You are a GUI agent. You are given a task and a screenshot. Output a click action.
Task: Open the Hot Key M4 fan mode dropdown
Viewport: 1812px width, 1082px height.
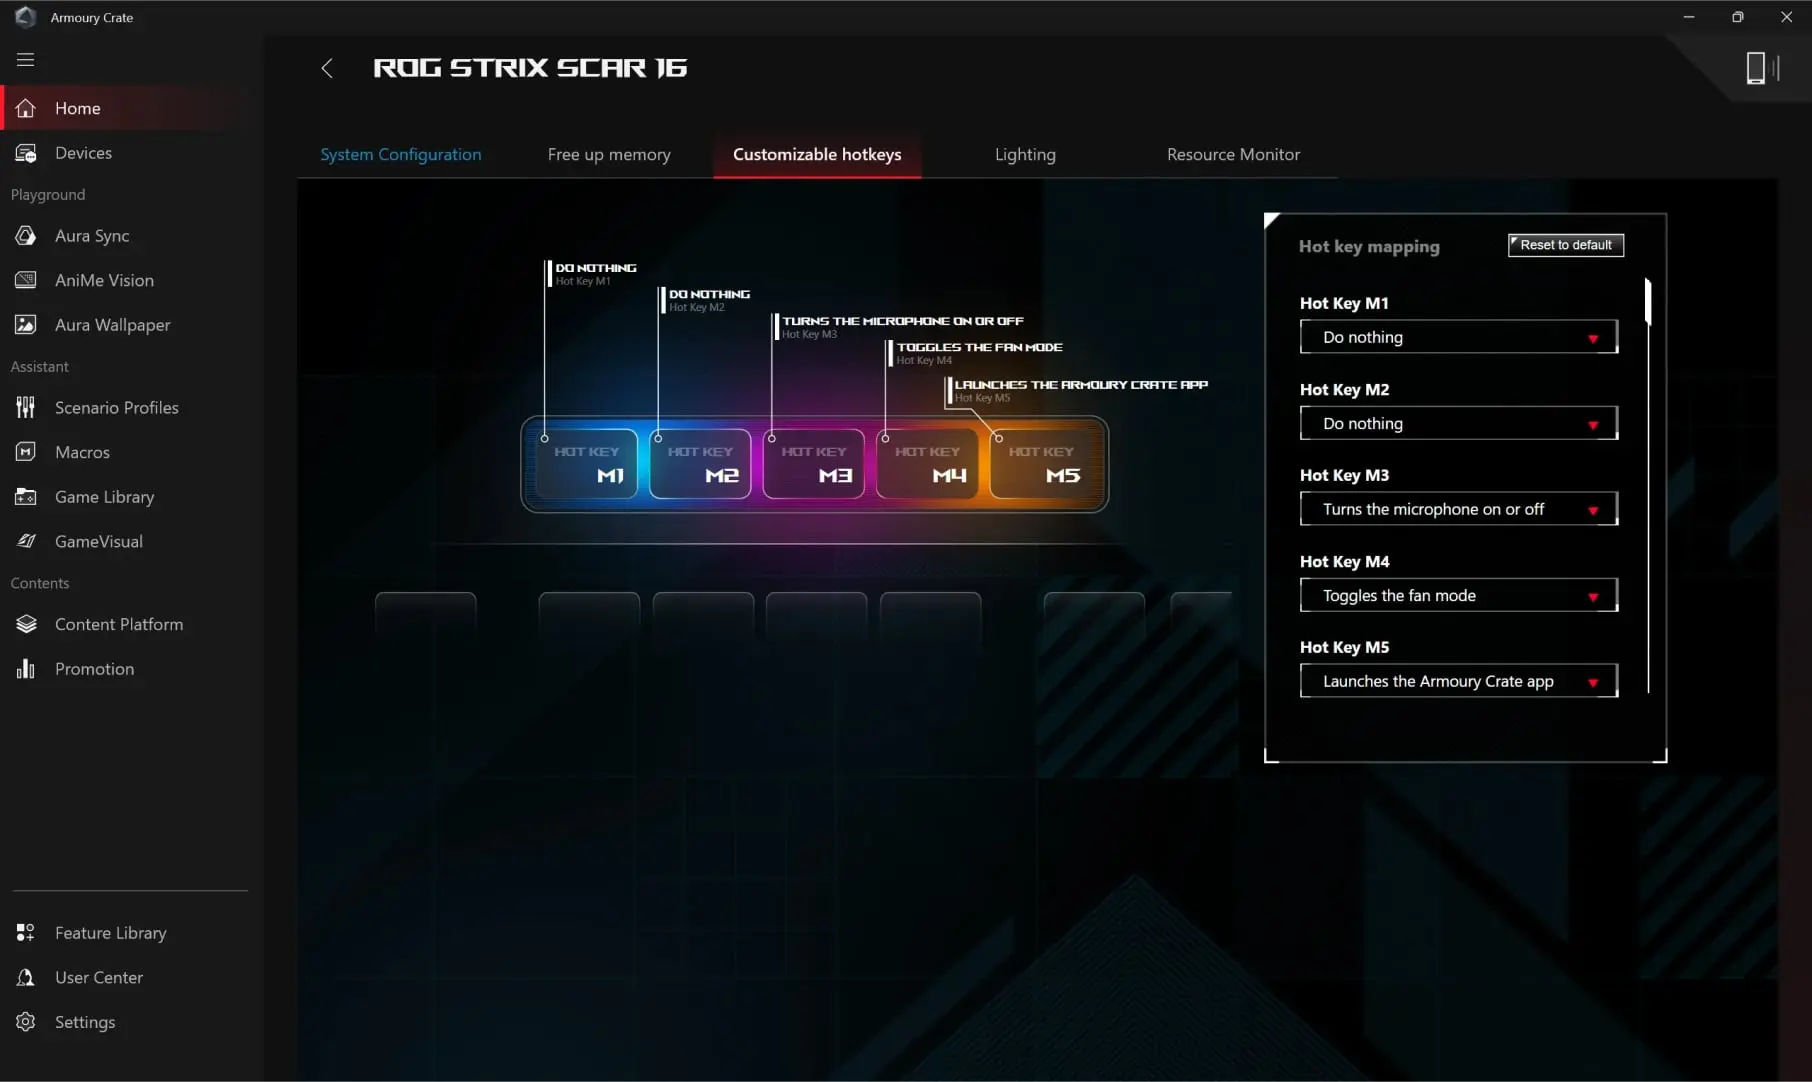1458,595
